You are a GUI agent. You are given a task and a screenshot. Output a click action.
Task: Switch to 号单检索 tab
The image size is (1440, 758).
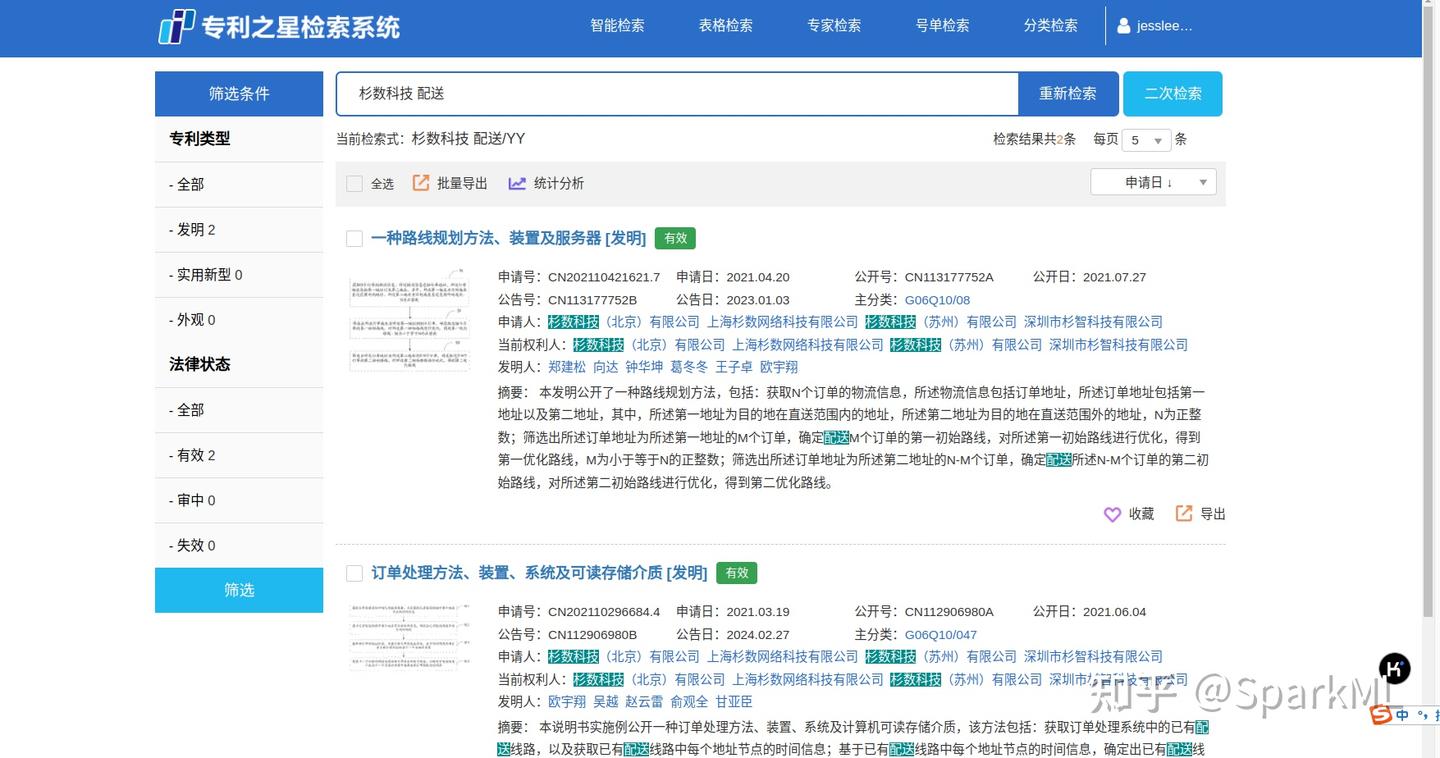pos(942,26)
